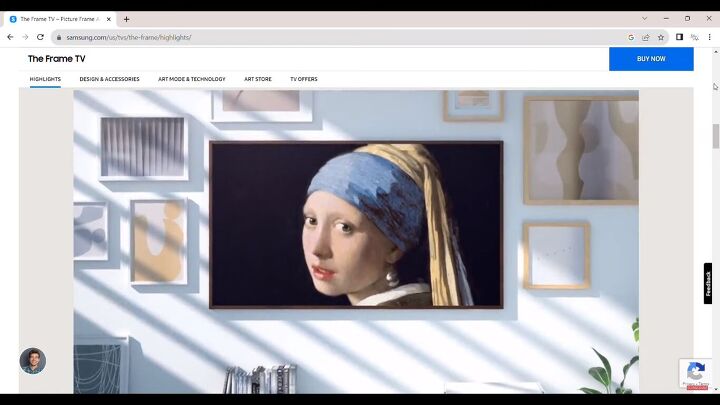The width and height of the screenshot is (720, 405).
Task: Open the Chrome three-dot menu
Action: (x=709, y=37)
